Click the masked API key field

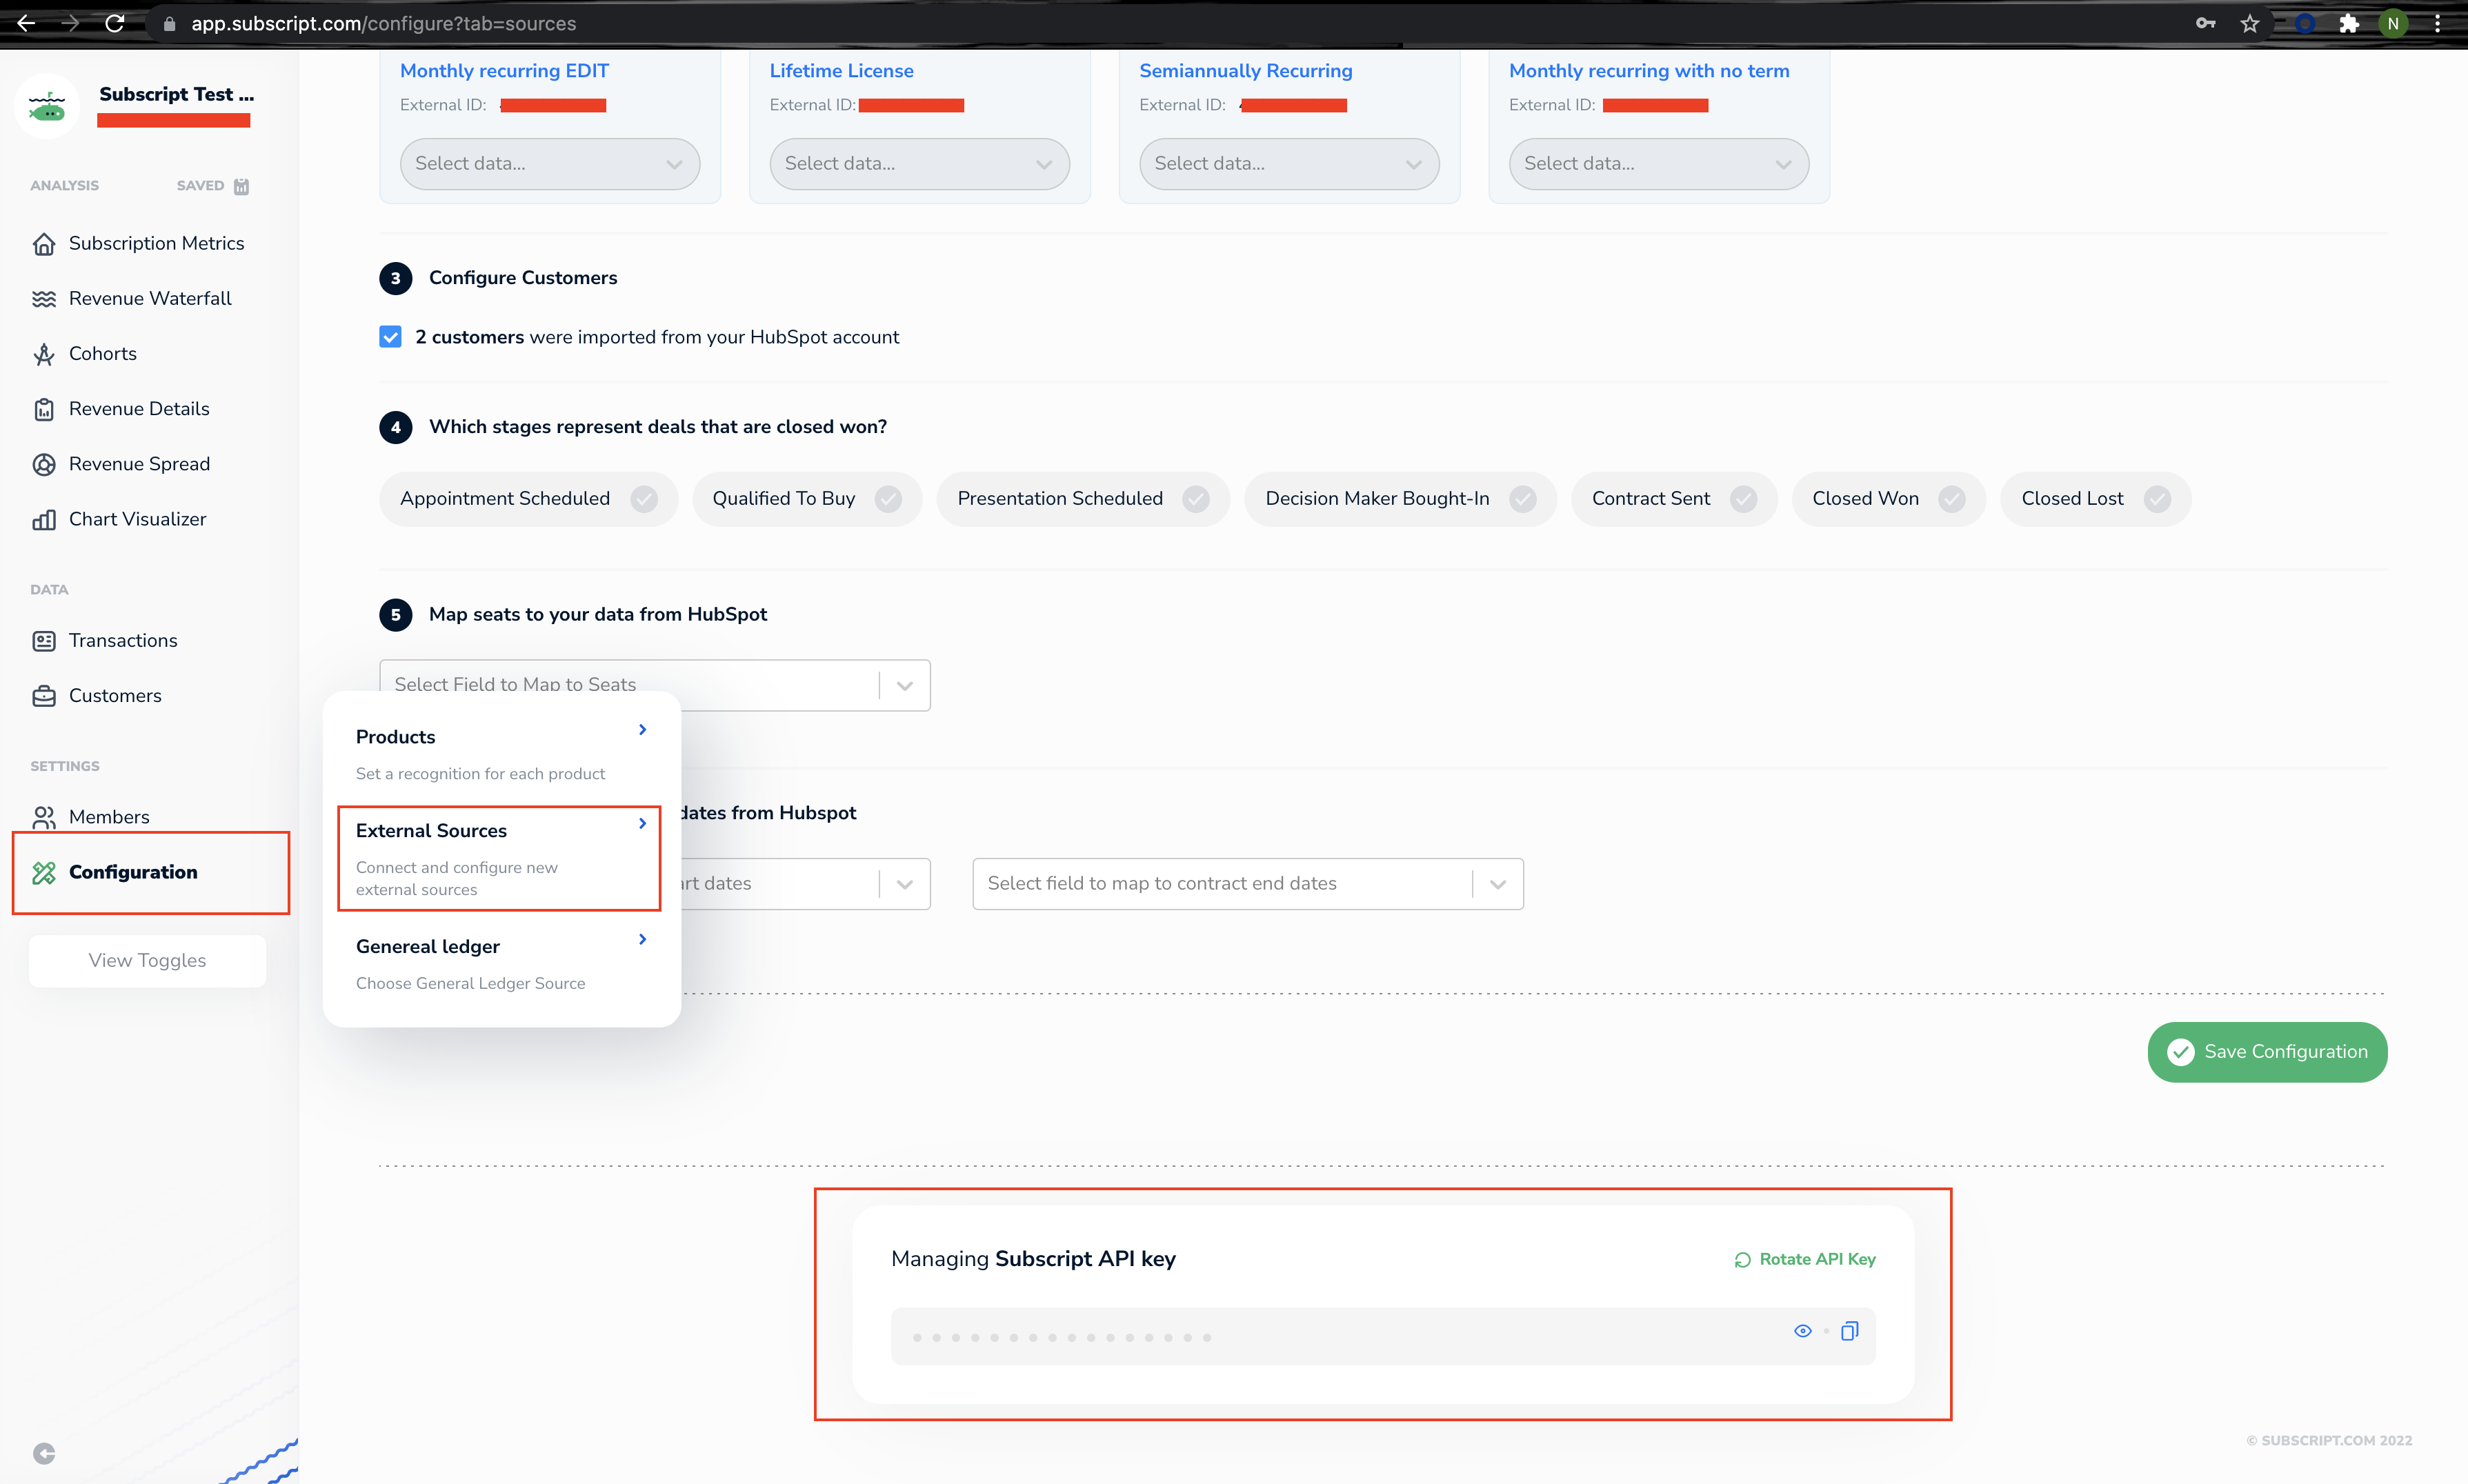1383,1336
